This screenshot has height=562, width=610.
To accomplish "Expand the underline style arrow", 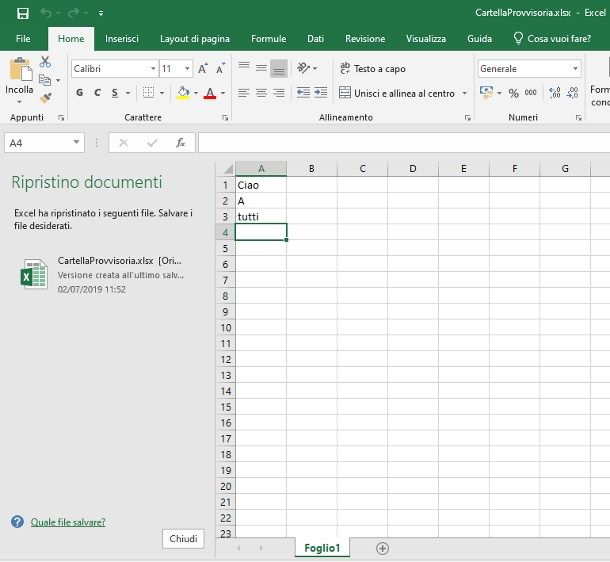I will pyautogui.click(x=128, y=93).
